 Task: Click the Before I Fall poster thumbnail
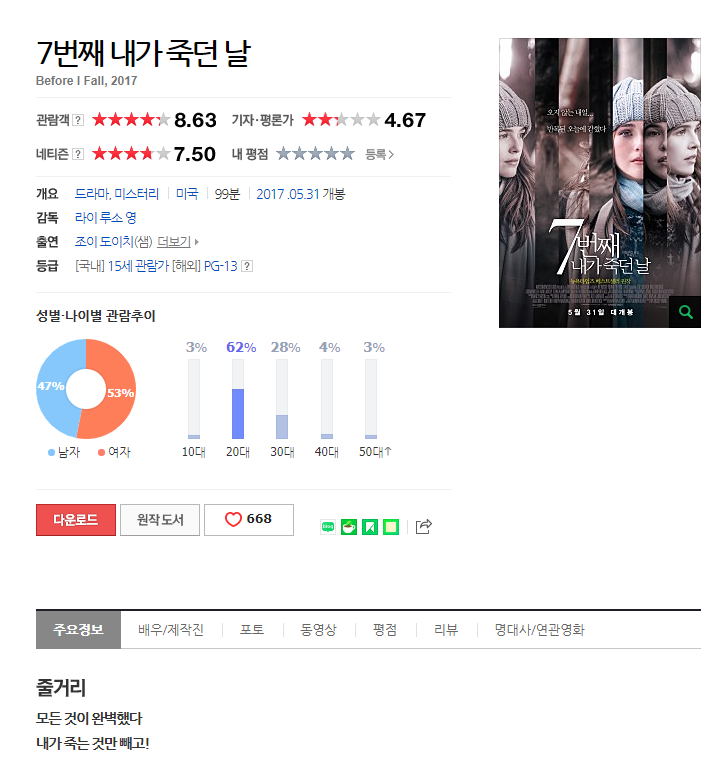tap(599, 183)
